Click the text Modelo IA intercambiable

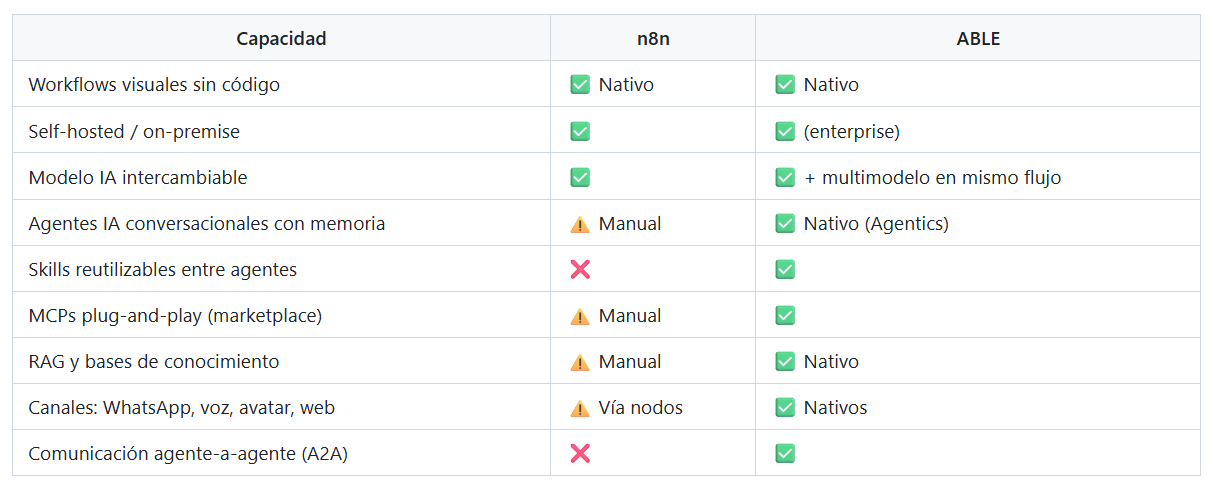(x=138, y=177)
